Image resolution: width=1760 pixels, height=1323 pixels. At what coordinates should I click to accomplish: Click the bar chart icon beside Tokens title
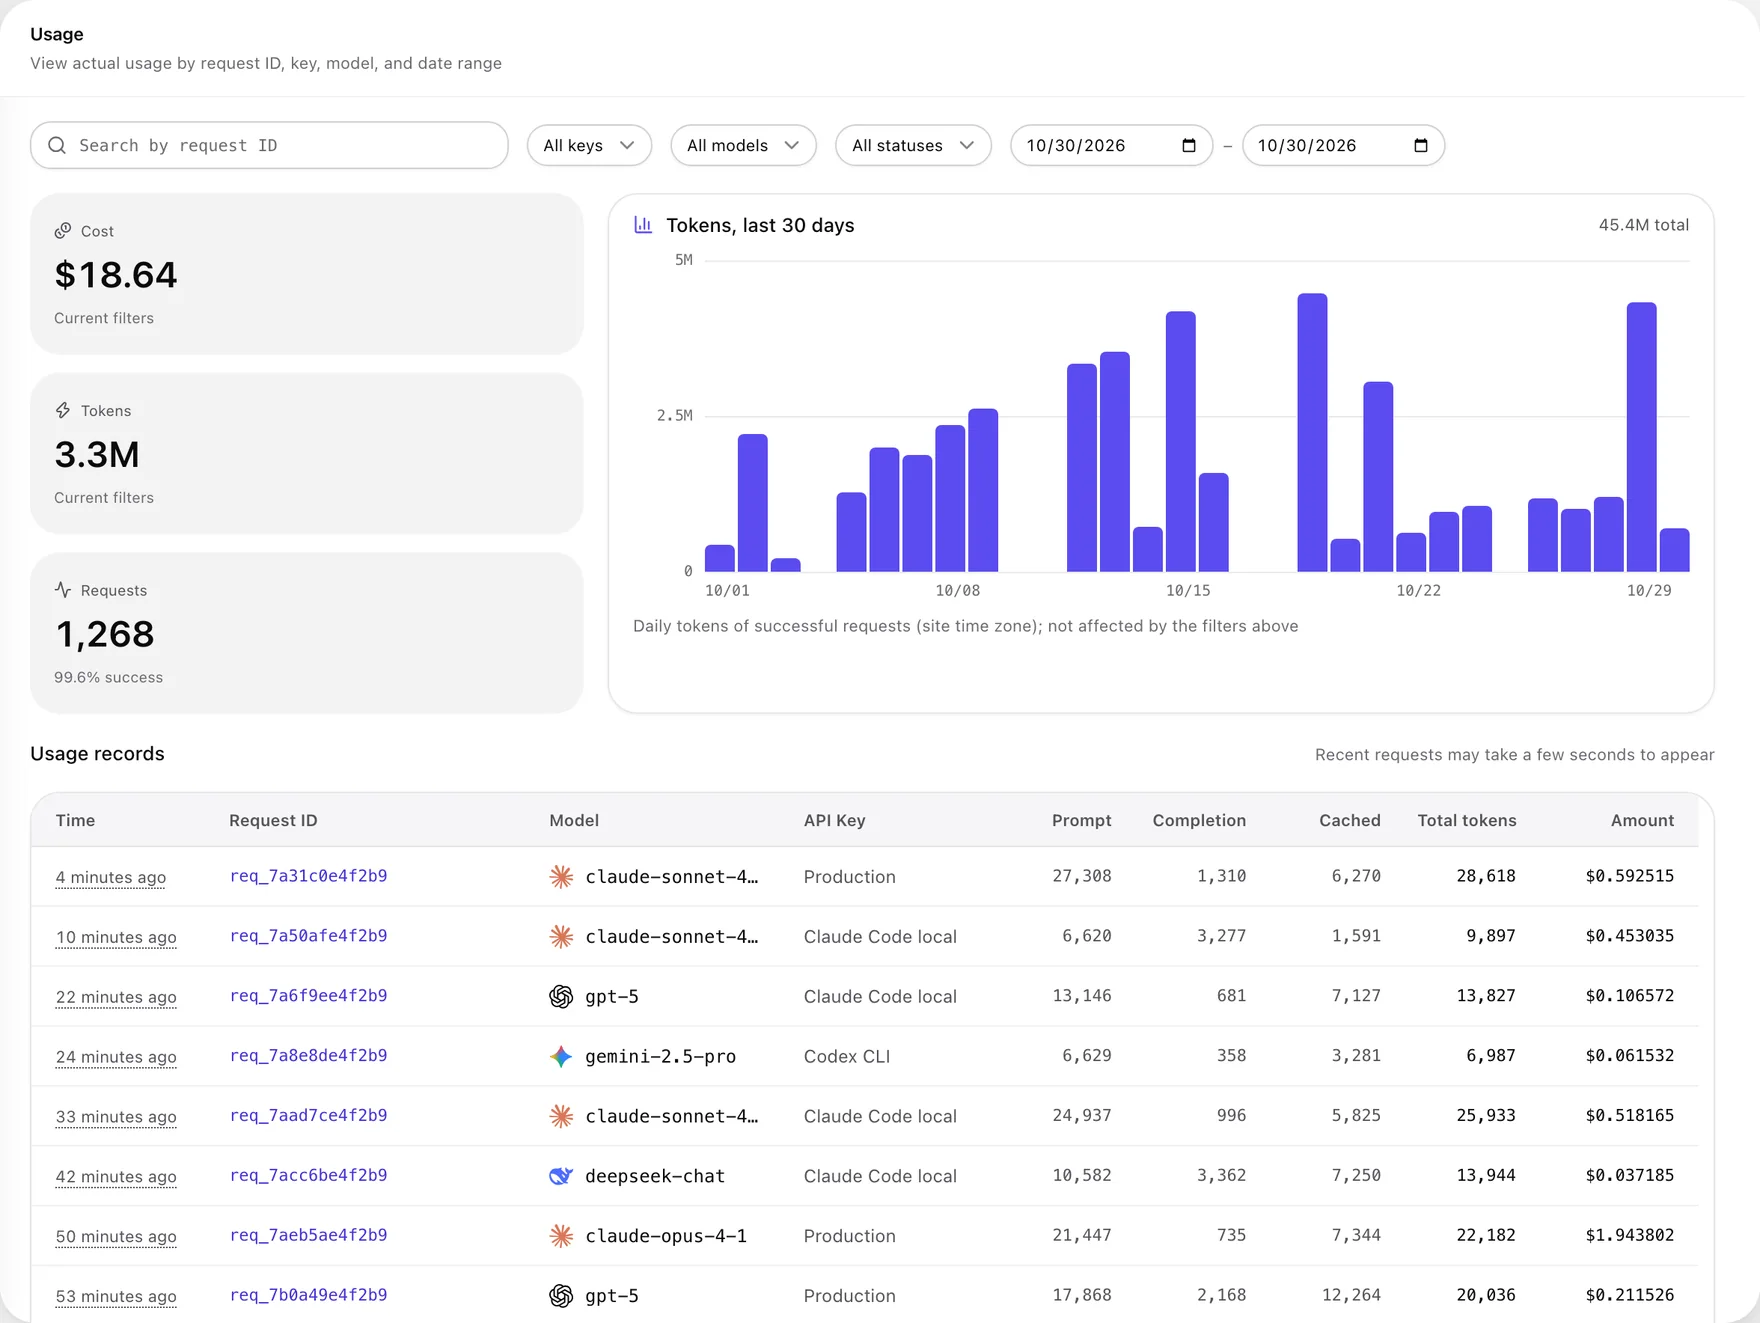[x=643, y=225]
